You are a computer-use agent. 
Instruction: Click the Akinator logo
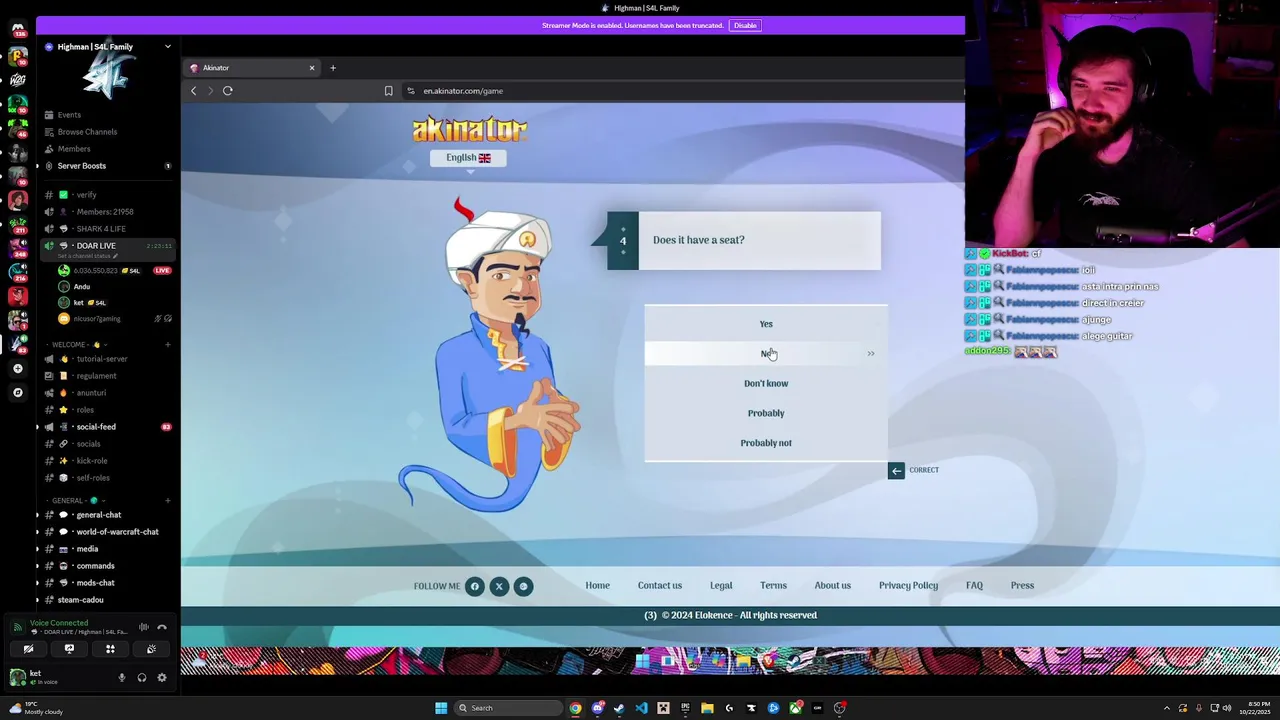tap(470, 129)
